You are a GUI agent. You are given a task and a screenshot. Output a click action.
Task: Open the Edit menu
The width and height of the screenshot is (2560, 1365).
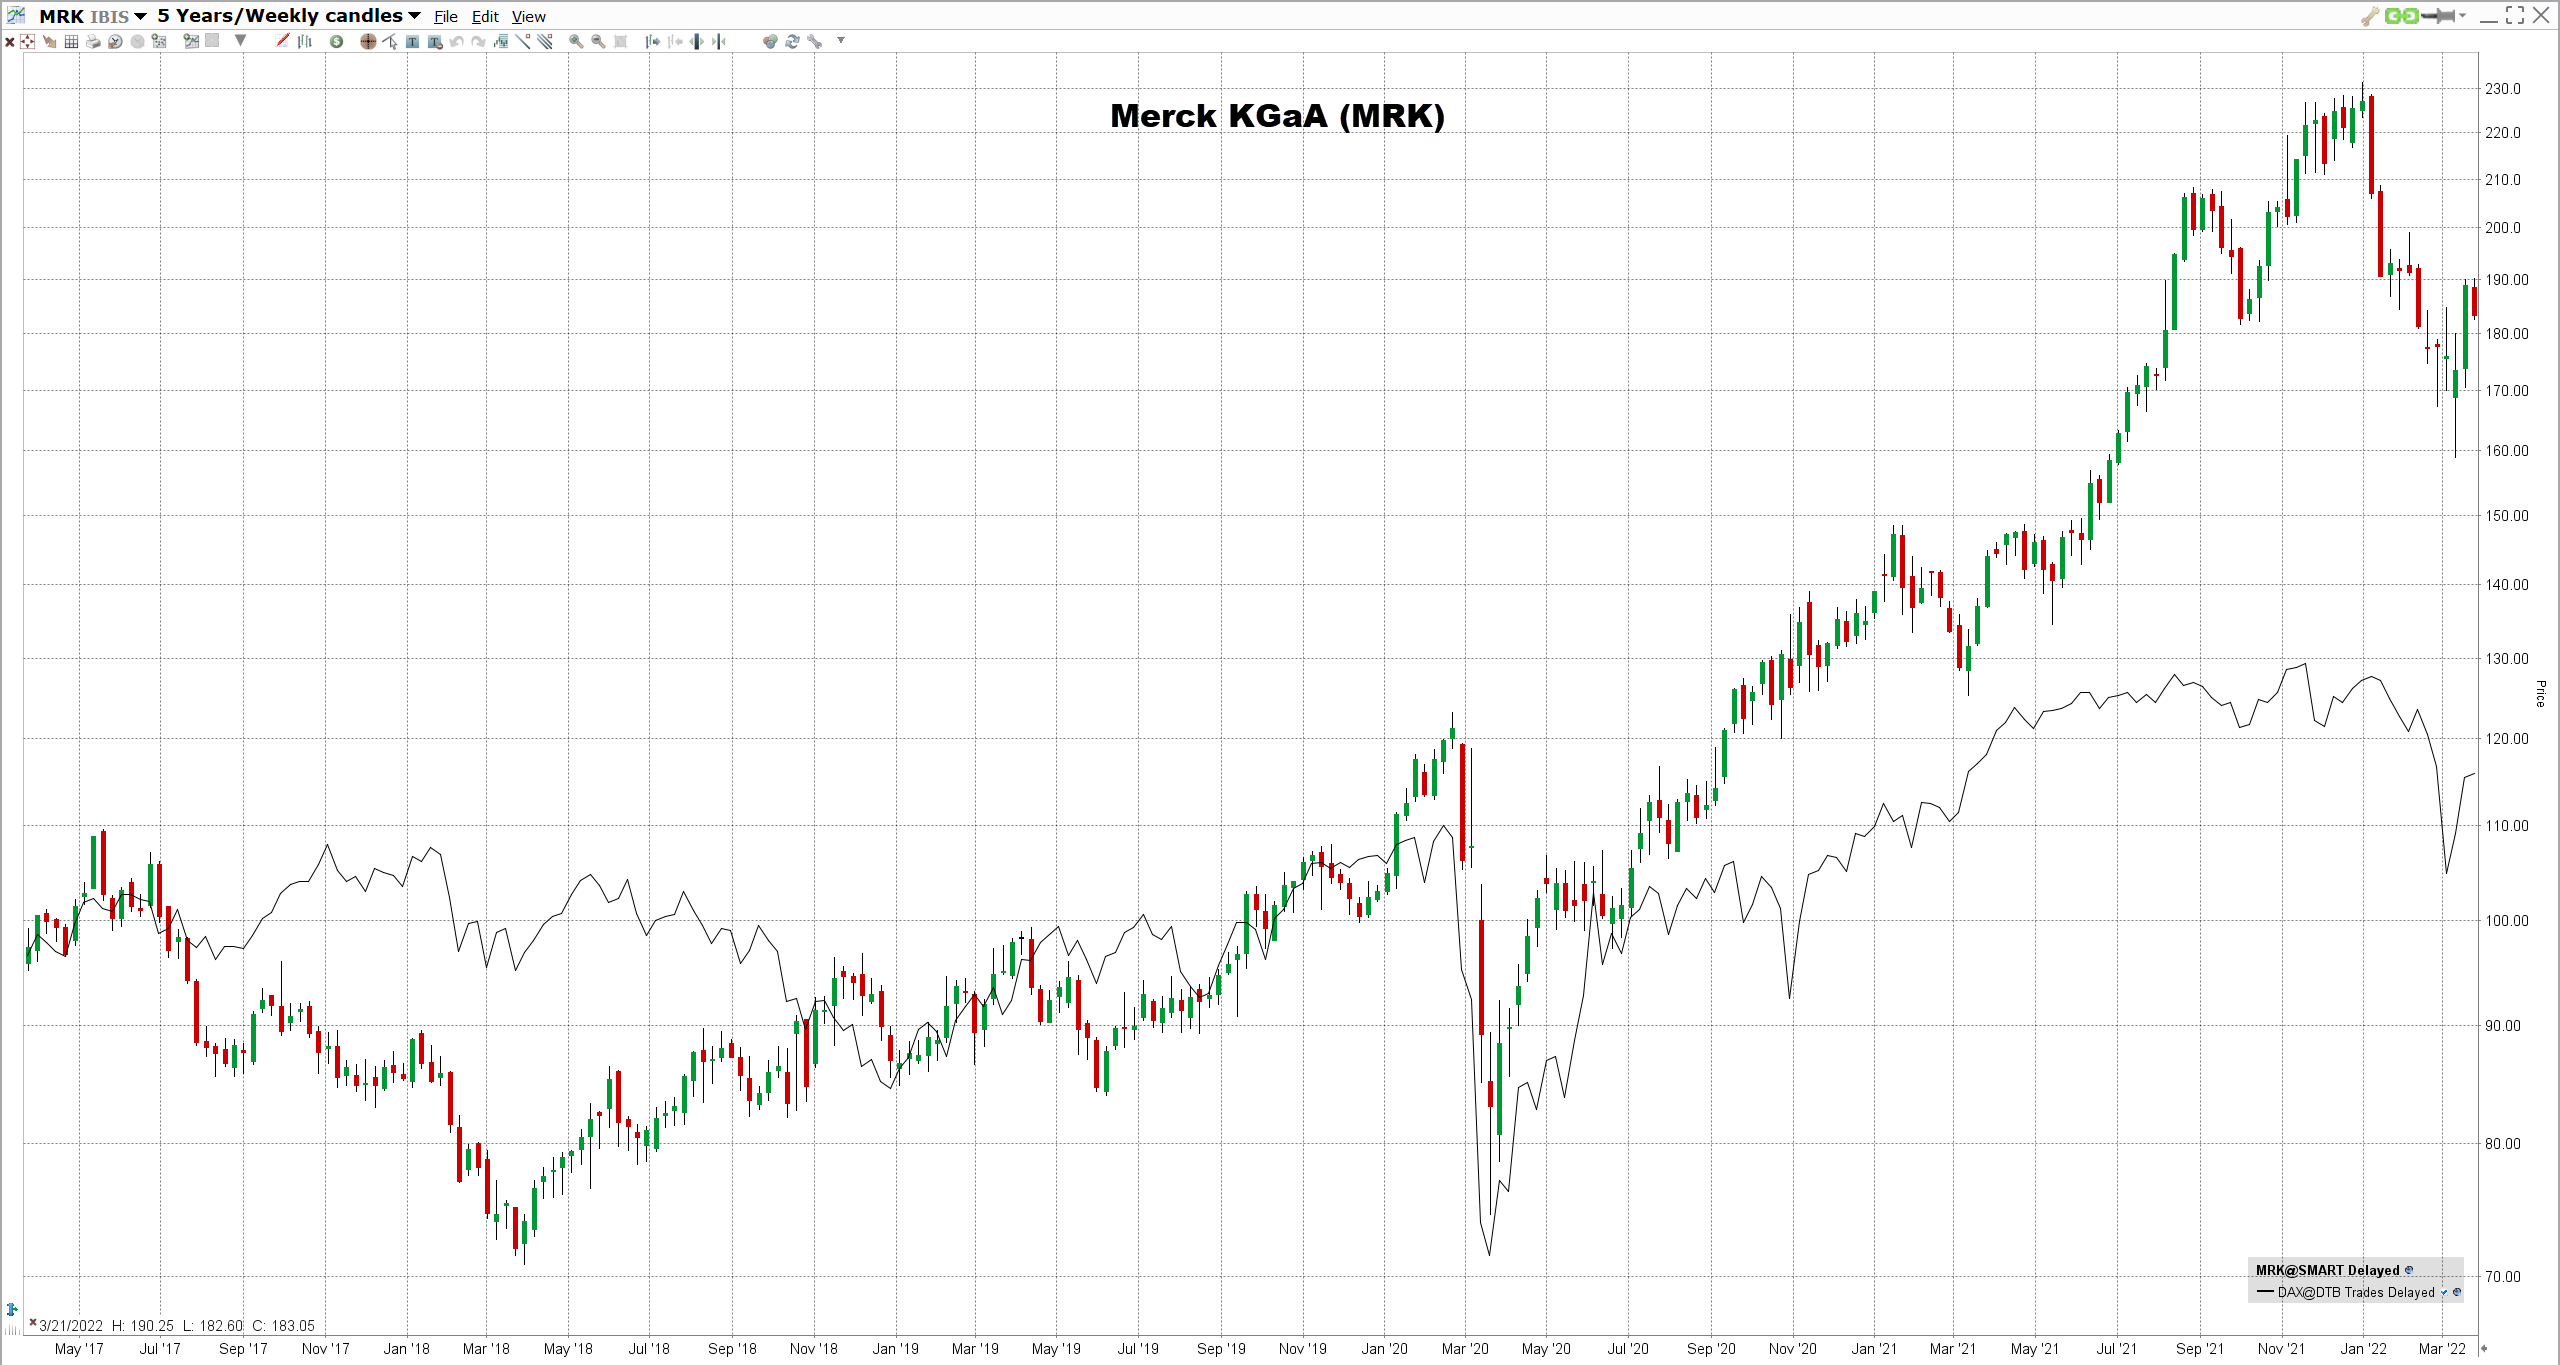(x=485, y=17)
